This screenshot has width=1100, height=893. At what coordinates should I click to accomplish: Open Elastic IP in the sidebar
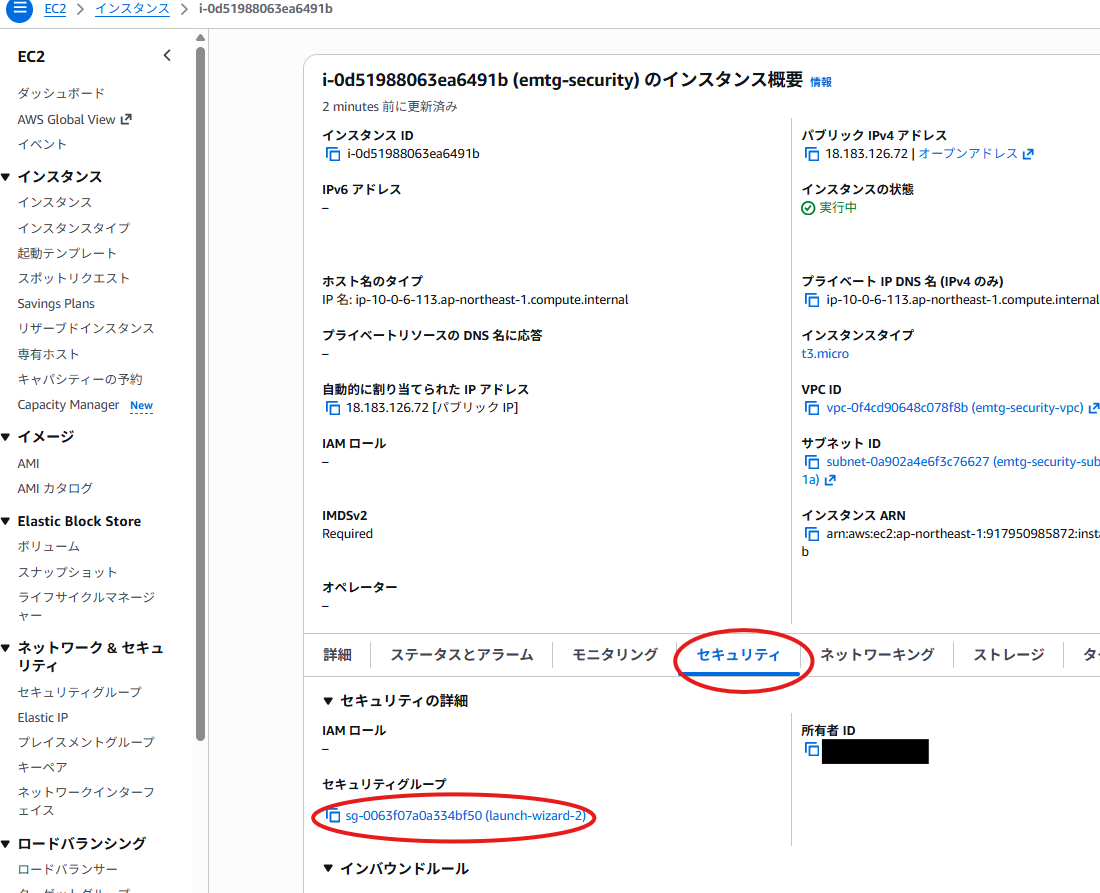click(43, 718)
